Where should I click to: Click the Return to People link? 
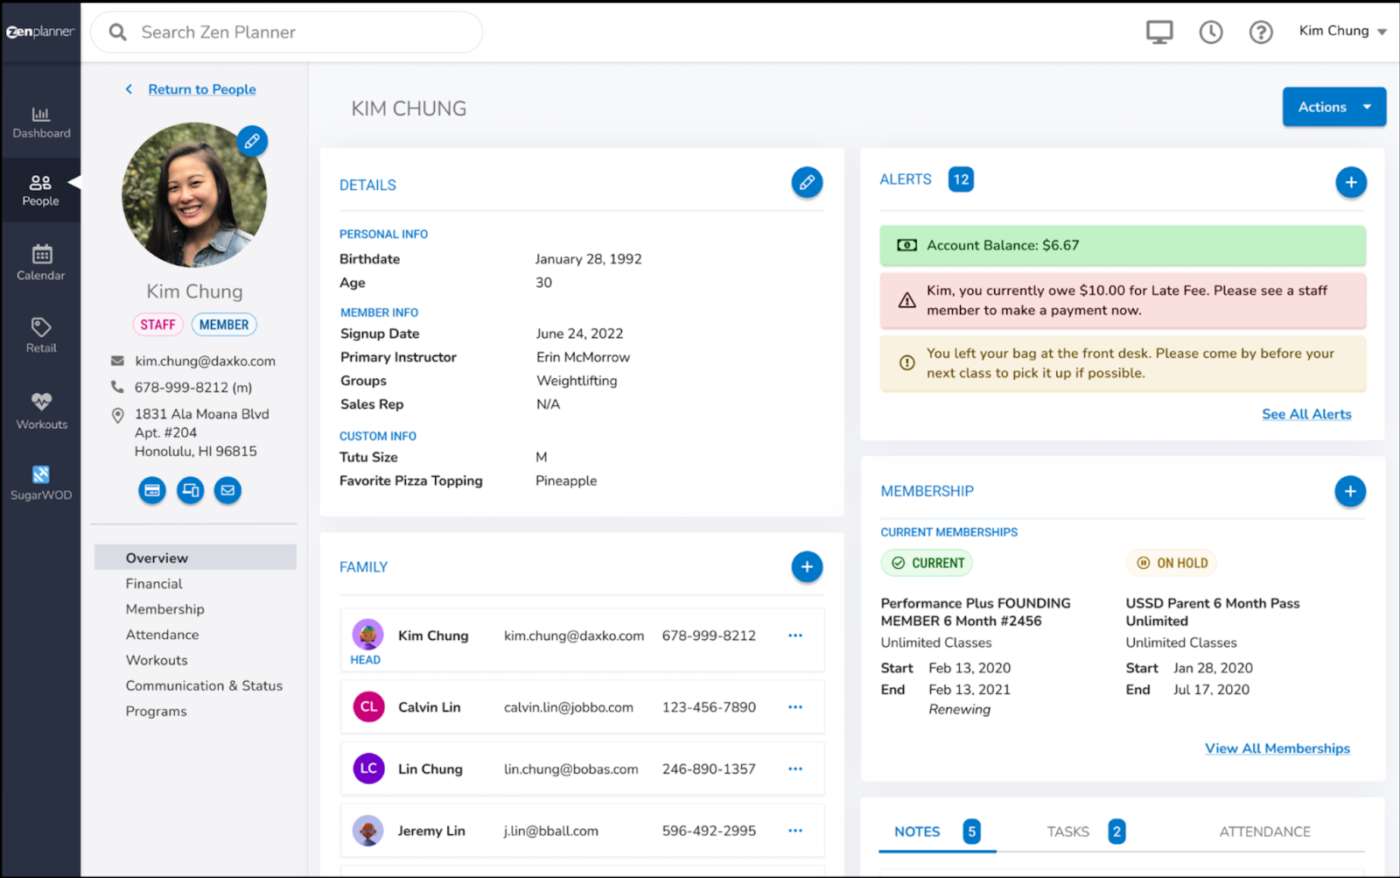201,89
